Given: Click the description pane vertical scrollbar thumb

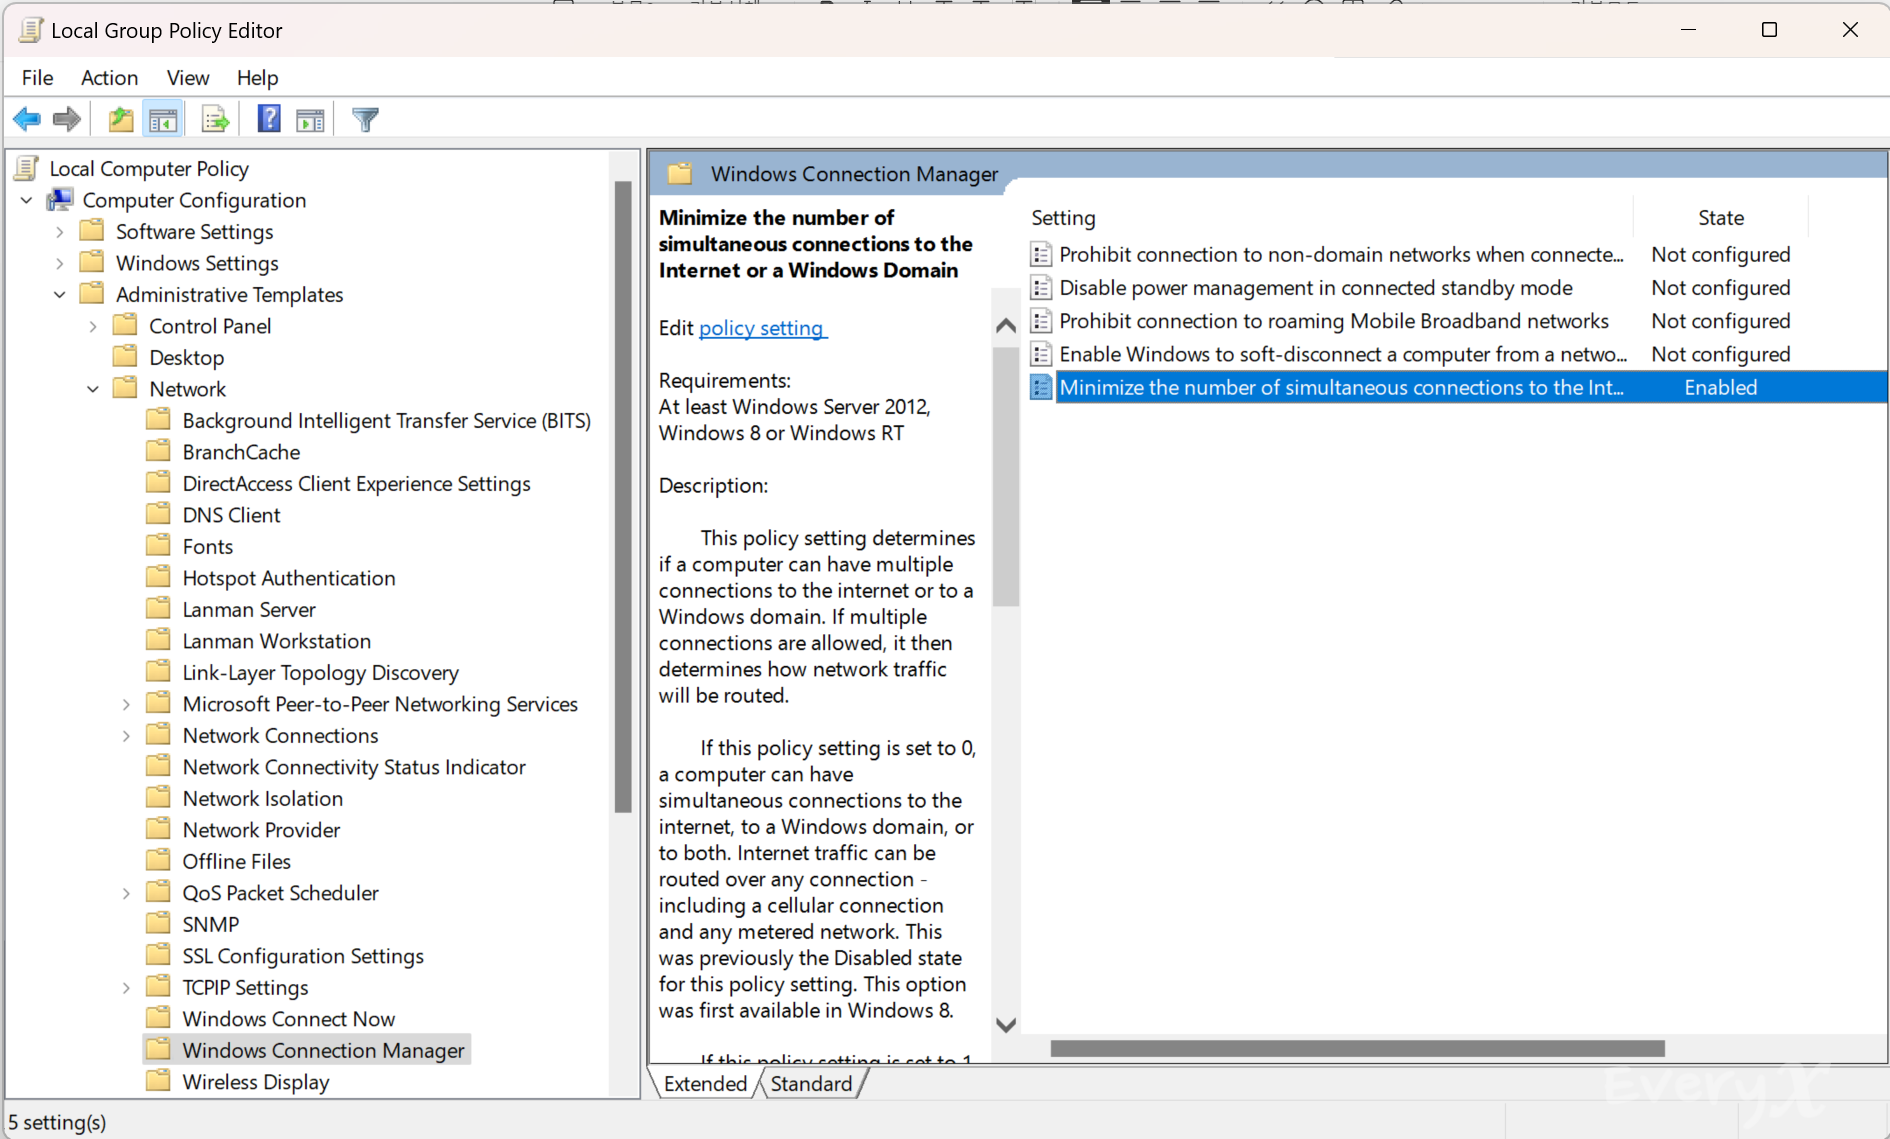Looking at the screenshot, I should tap(1006, 476).
